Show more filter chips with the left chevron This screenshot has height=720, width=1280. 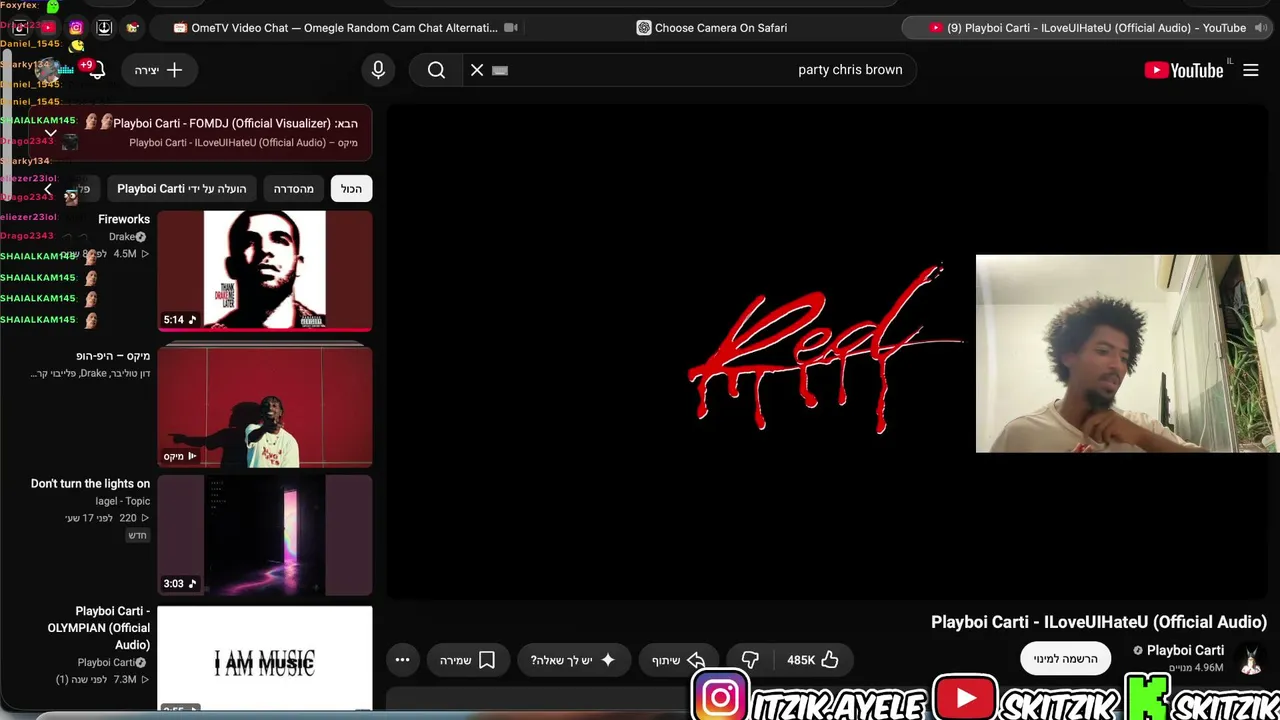[x=48, y=189]
